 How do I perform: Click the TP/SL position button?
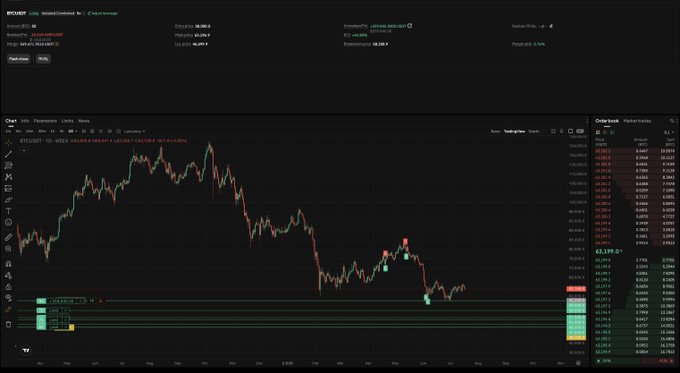[43, 59]
